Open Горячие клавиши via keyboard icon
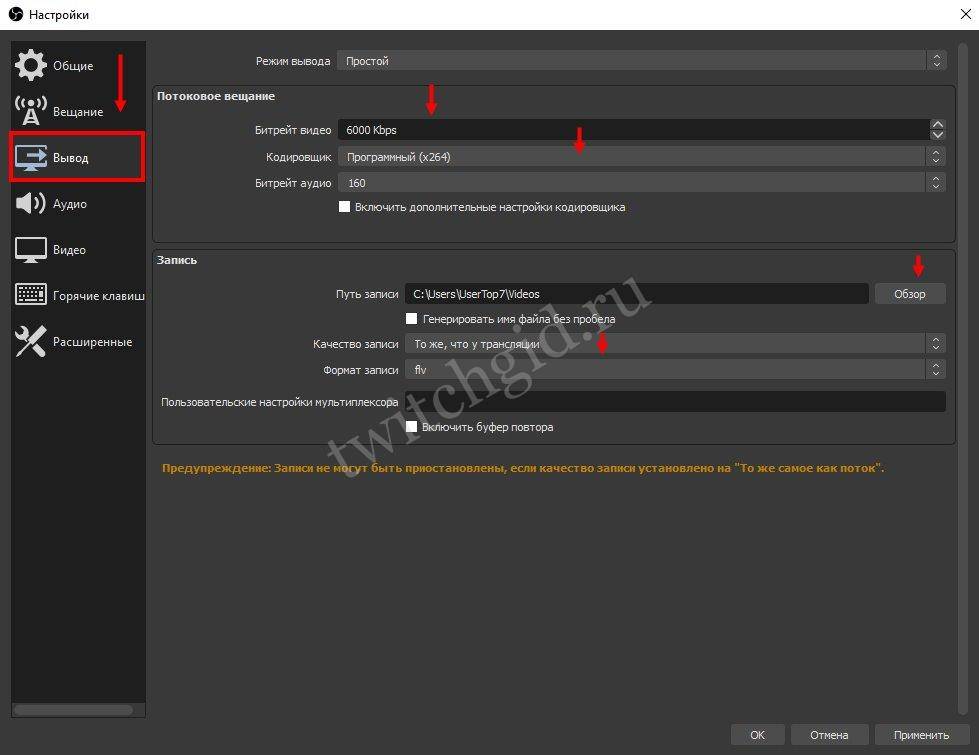 point(31,296)
